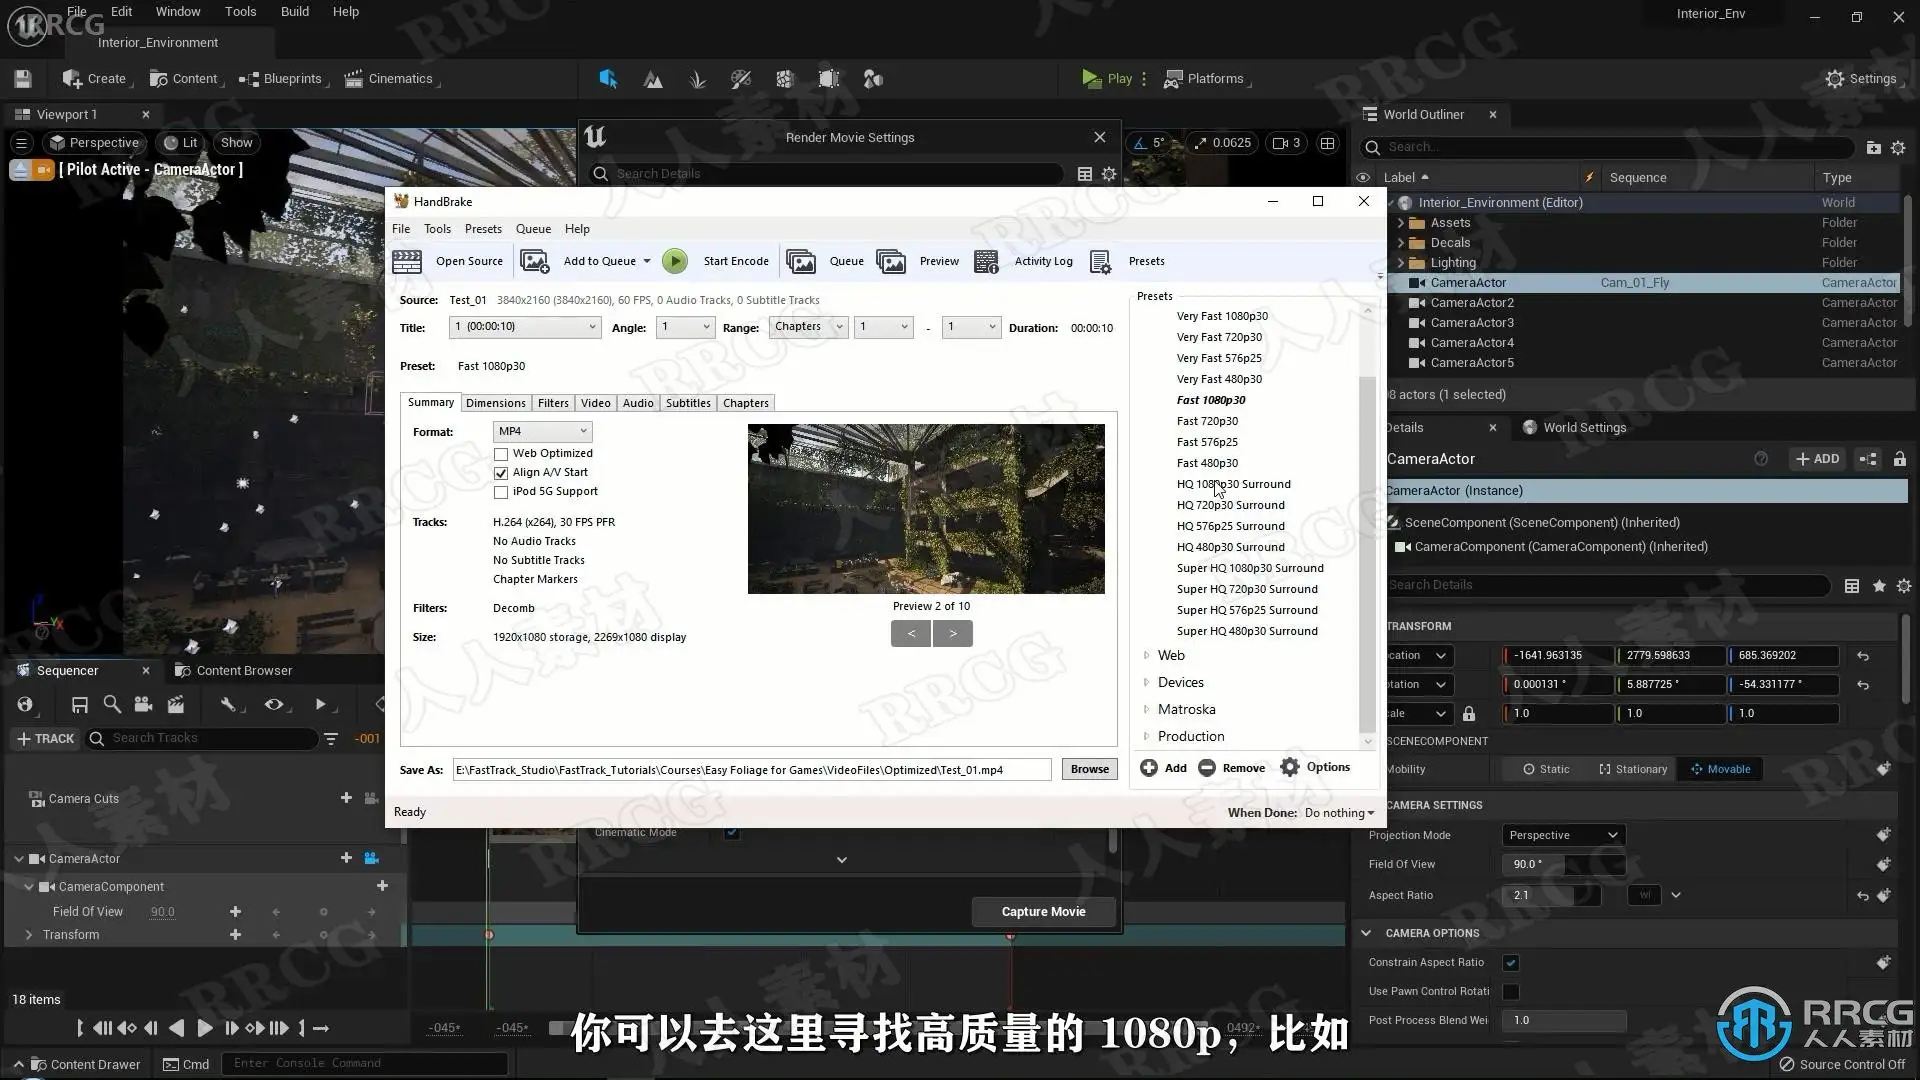Click the Sequencer save icon
This screenshot has width=1920, height=1080.
pyautogui.click(x=80, y=705)
